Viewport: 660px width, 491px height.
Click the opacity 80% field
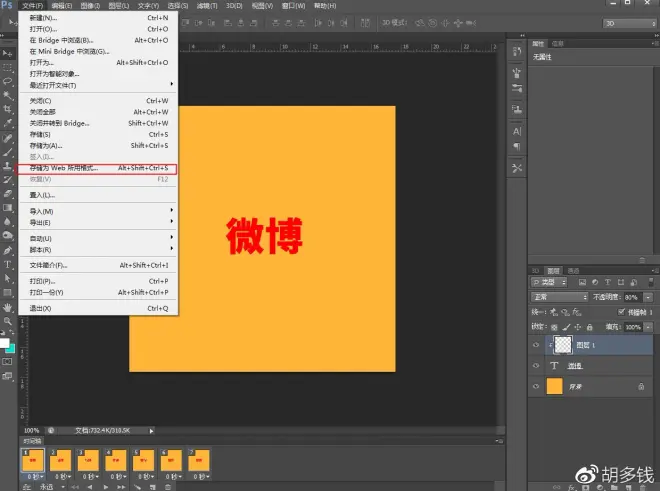[x=633, y=297]
